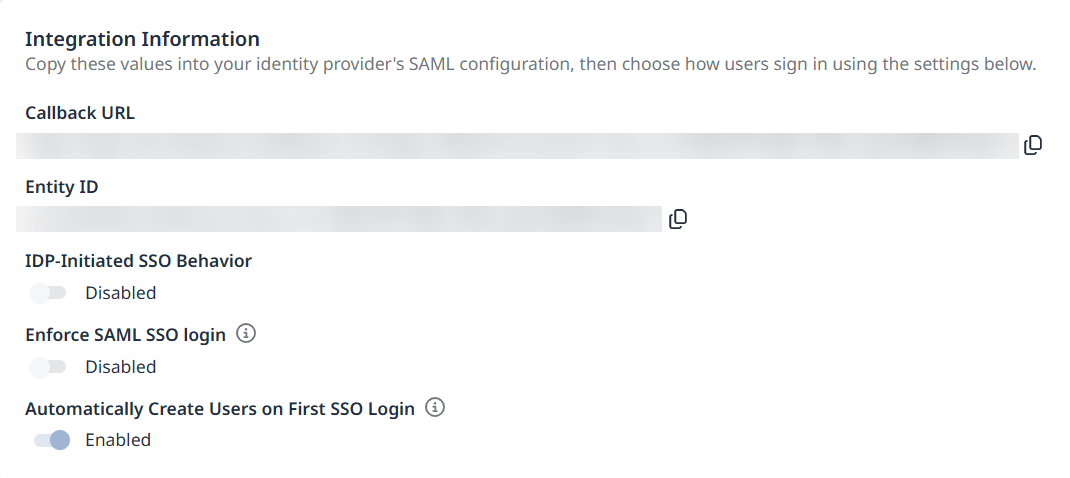
Task: Click the Enforce SAML SSO login label
Action: coord(126,335)
